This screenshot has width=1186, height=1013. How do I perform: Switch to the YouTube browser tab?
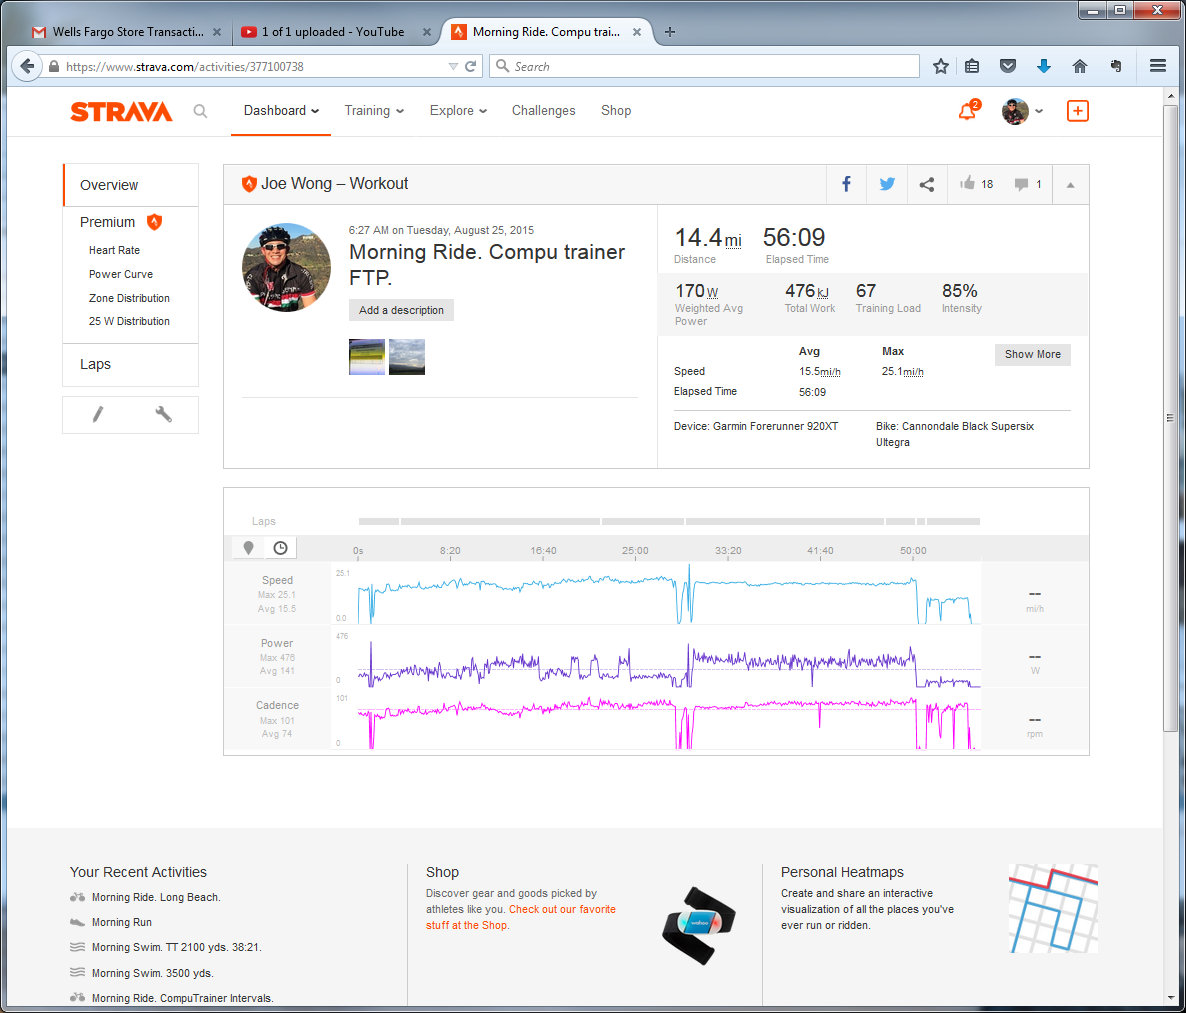tap(333, 32)
